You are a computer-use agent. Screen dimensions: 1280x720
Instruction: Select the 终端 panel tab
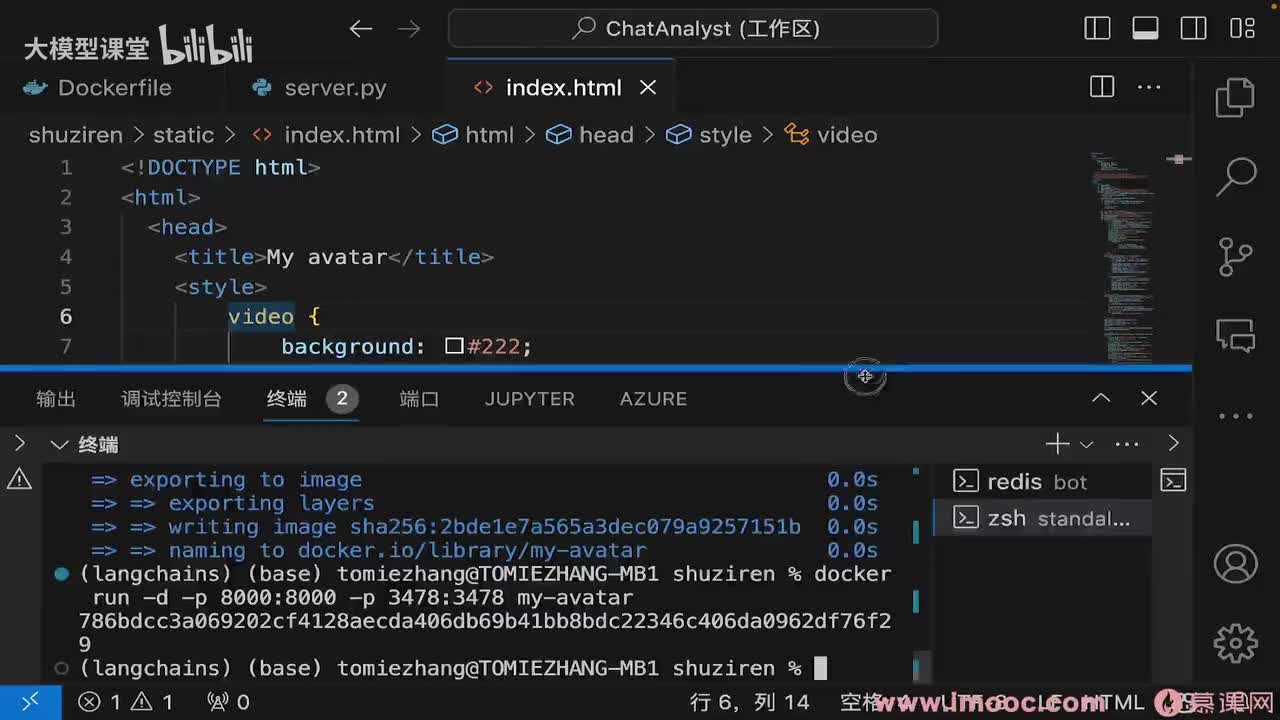(287, 399)
